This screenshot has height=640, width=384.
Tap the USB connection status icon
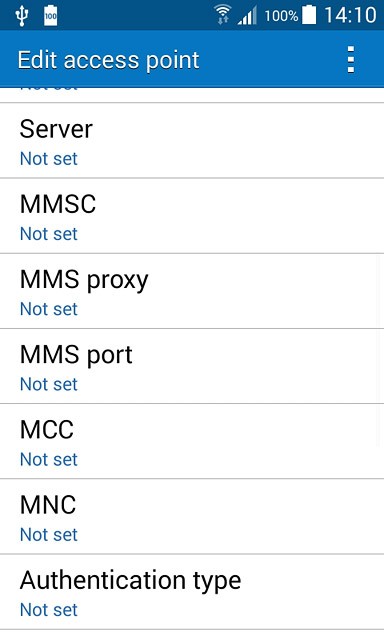21,16
